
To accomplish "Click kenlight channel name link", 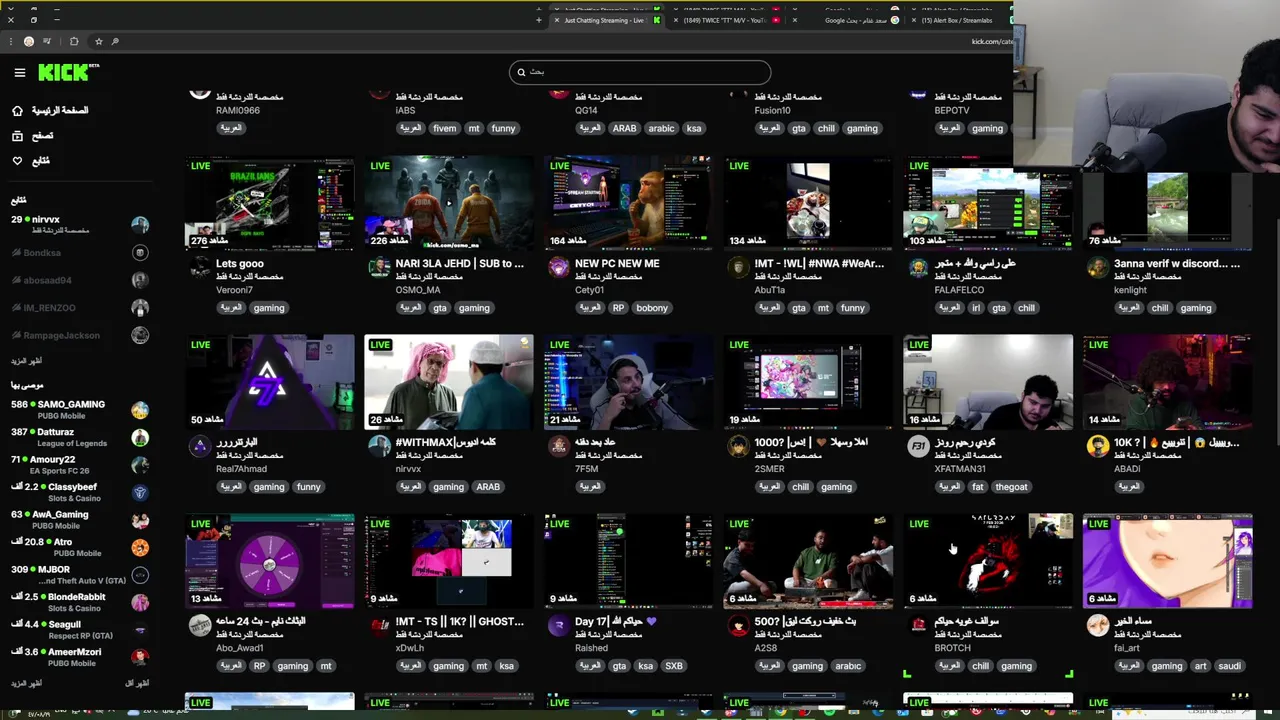I will click(x=1131, y=290).
